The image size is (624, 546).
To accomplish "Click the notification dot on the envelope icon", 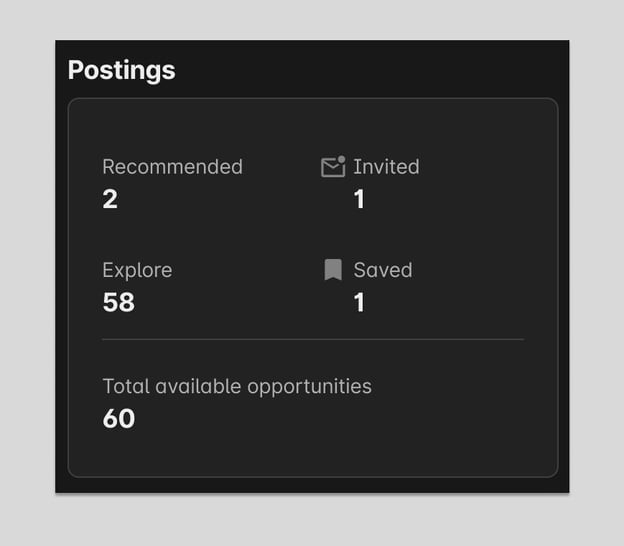I will (341, 159).
